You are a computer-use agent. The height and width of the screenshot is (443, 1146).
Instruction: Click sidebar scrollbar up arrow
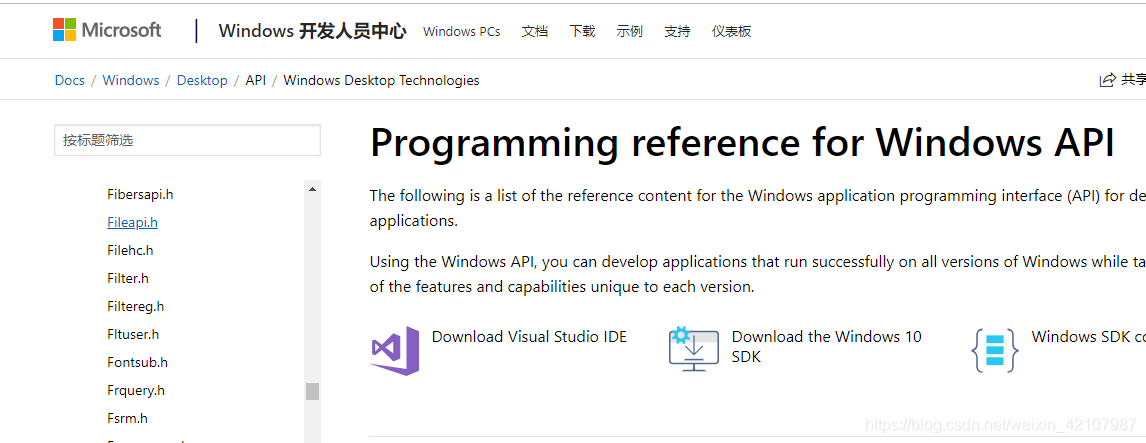[x=312, y=189]
